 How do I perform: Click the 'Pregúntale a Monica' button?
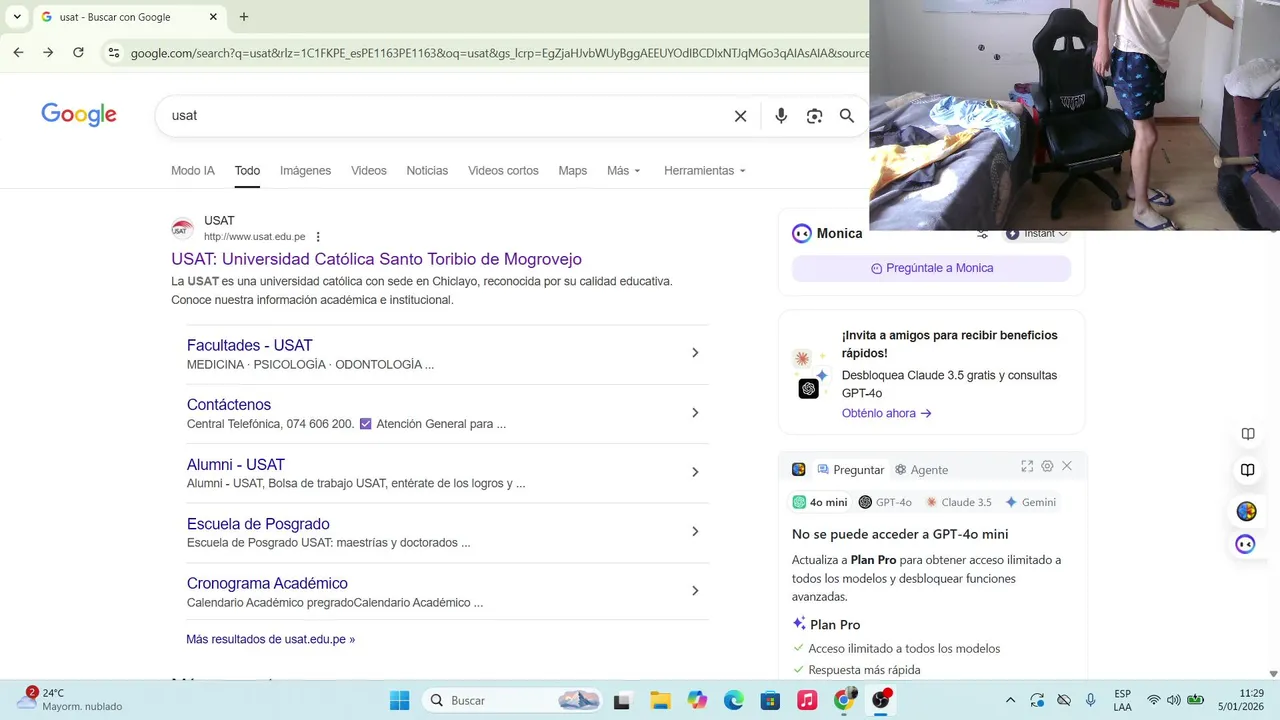(x=932, y=268)
